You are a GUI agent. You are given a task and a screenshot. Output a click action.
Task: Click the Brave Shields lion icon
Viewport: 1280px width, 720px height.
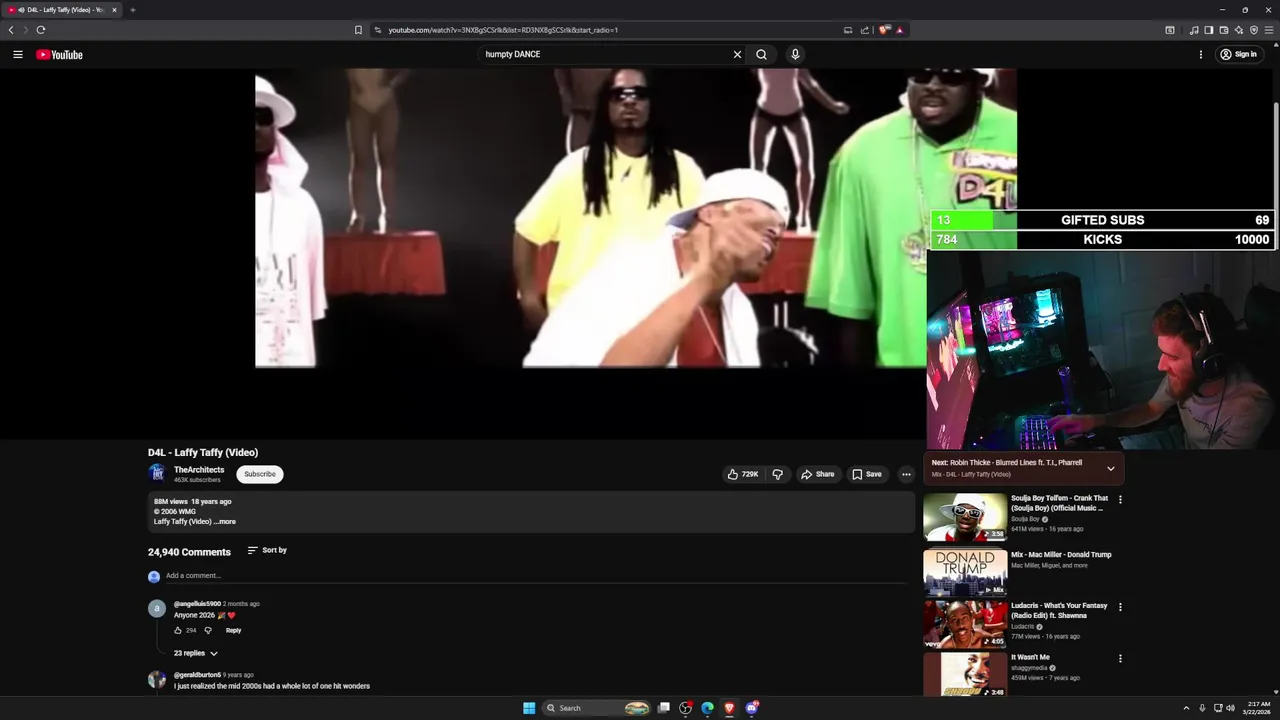tap(884, 30)
